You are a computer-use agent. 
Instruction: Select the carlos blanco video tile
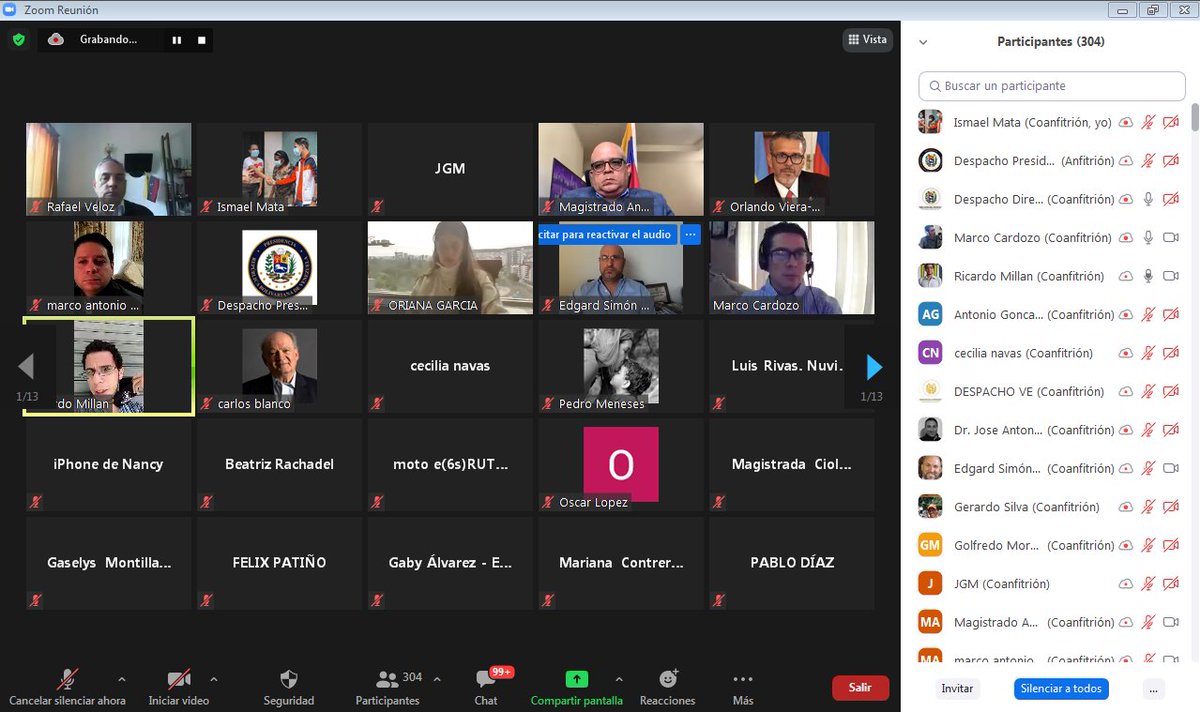point(279,367)
